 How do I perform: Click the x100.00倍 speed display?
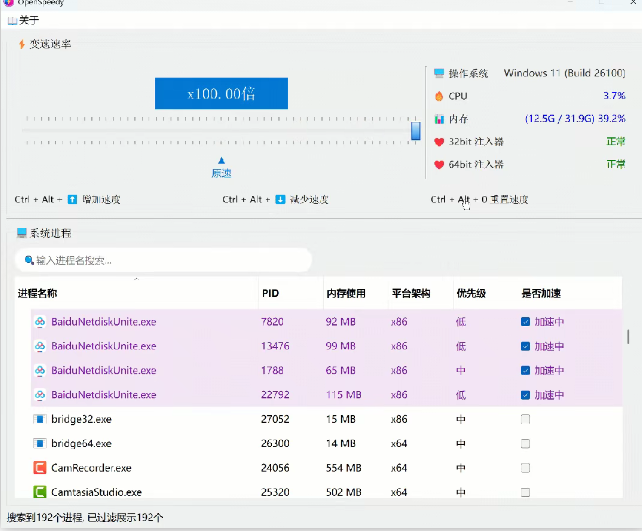point(221,94)
